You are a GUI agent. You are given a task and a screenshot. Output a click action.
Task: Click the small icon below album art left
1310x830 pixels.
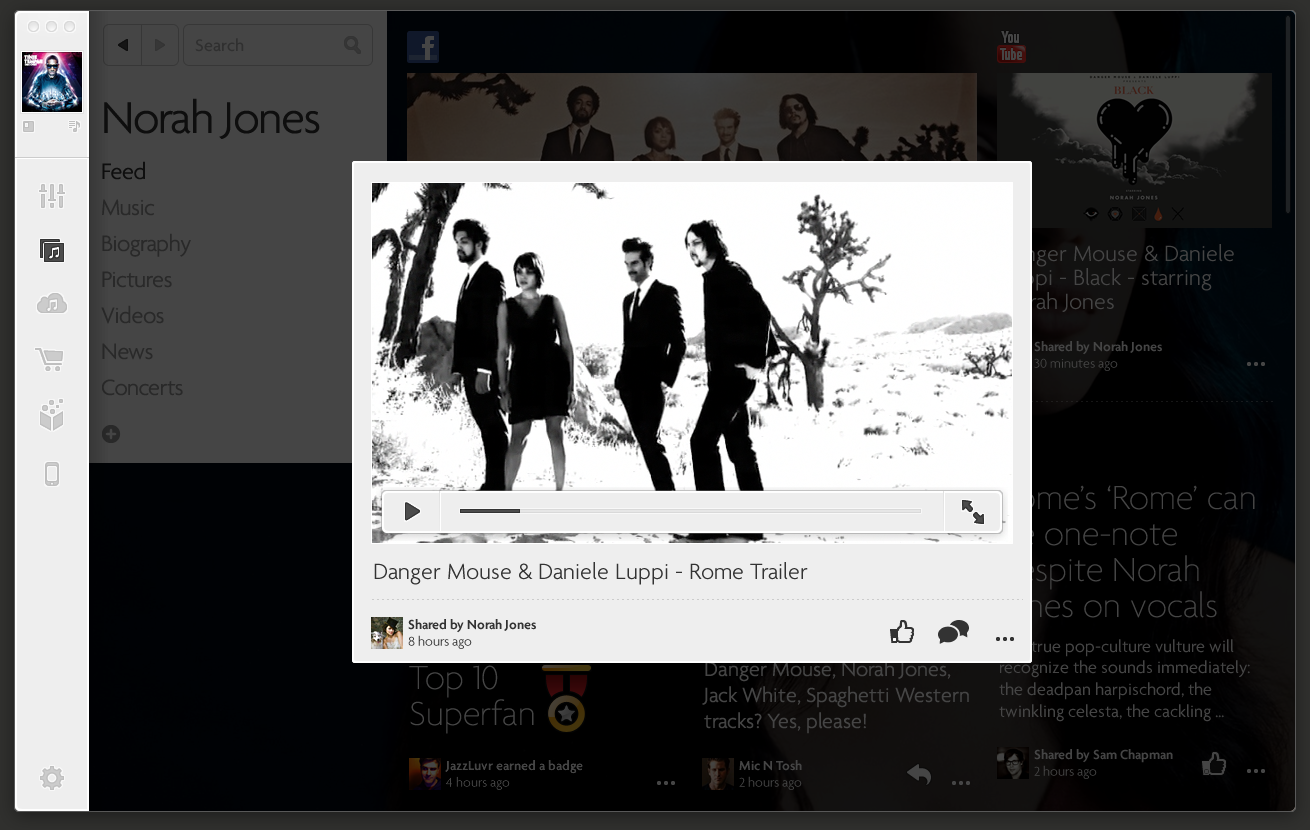coord(28,126)
